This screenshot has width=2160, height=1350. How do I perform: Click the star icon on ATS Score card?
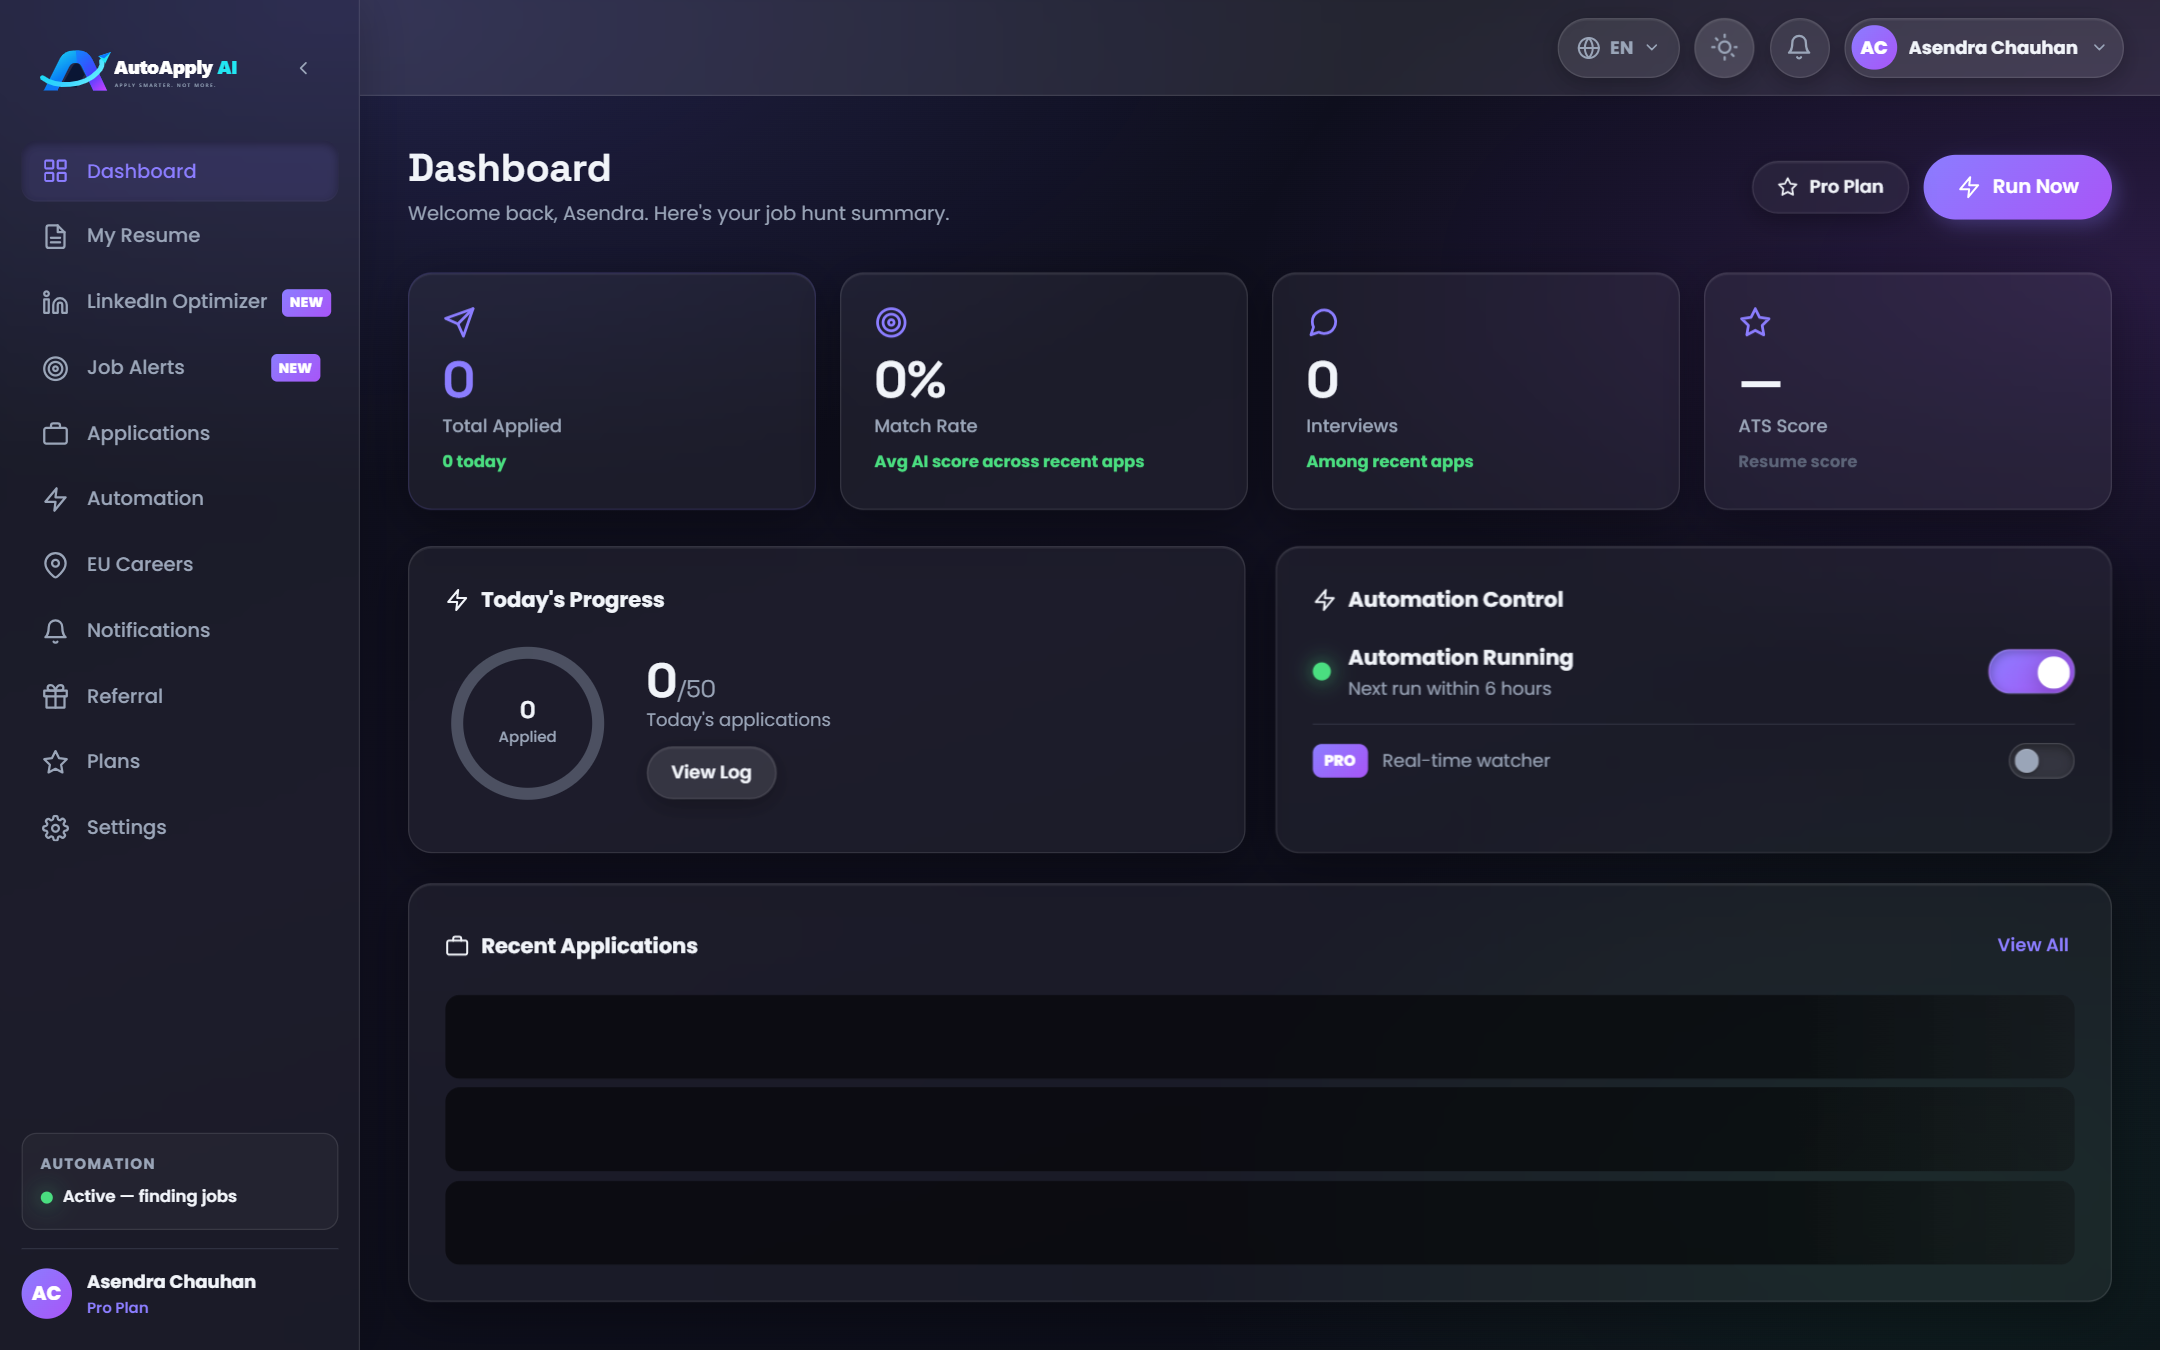click(1755, 322)
